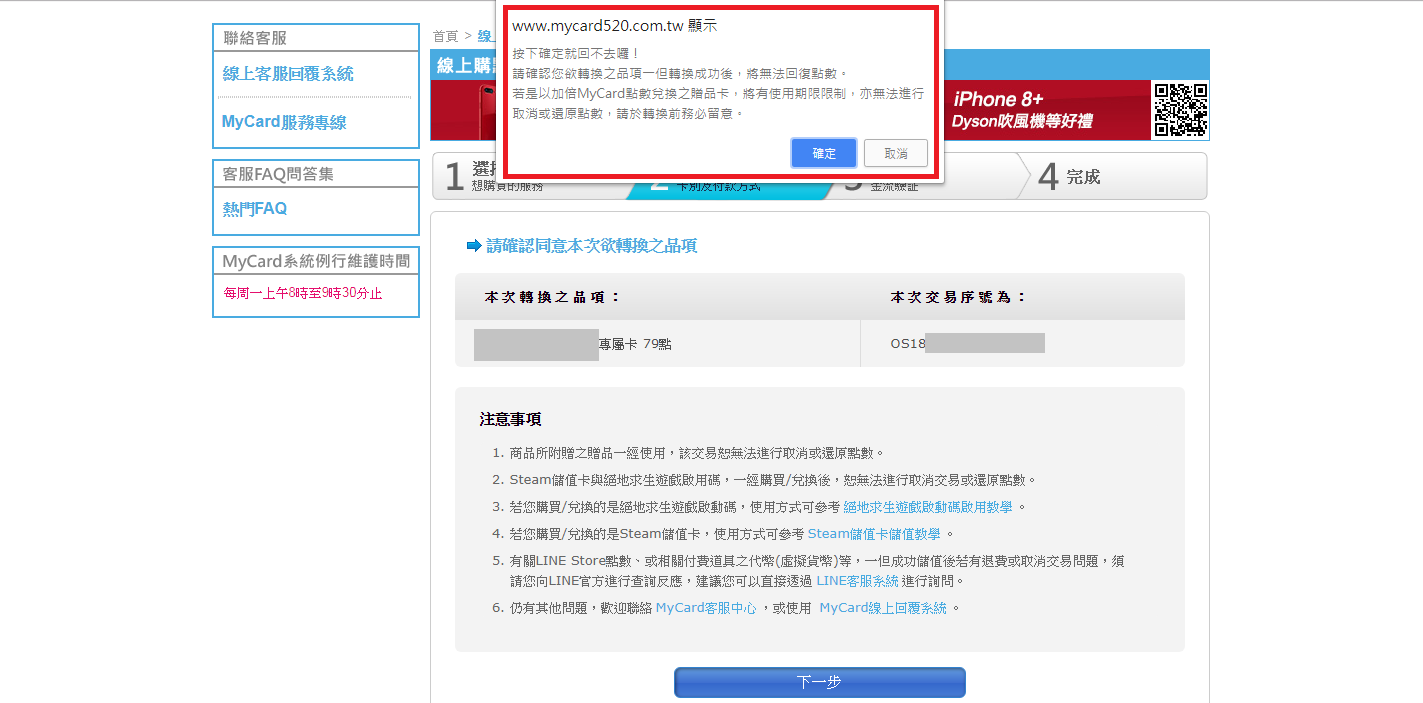The height and width of the screenshot is (703, 1423).
Task: Open the MyCard服務專線 sidebar link
Action: coord(284,122)
